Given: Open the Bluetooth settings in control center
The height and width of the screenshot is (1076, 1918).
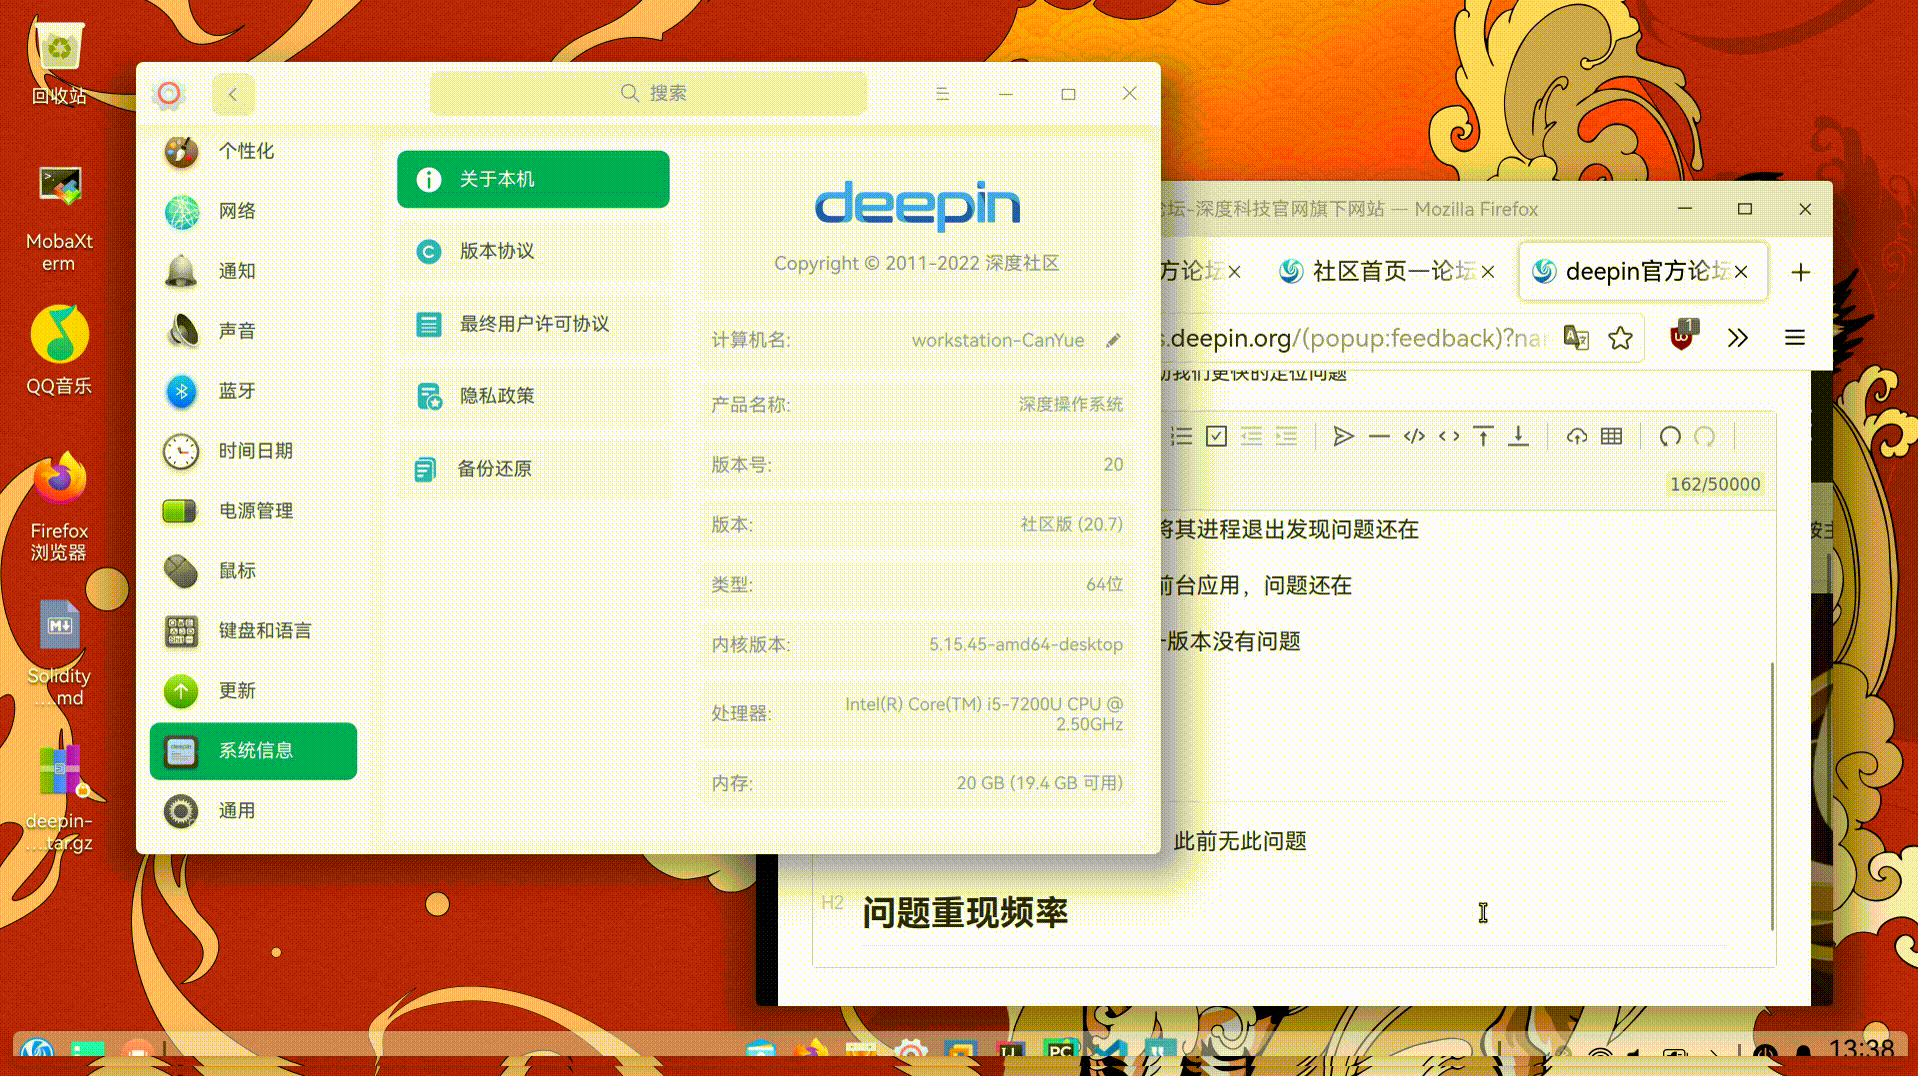Looking at the screenshot, I should [236, 391].
